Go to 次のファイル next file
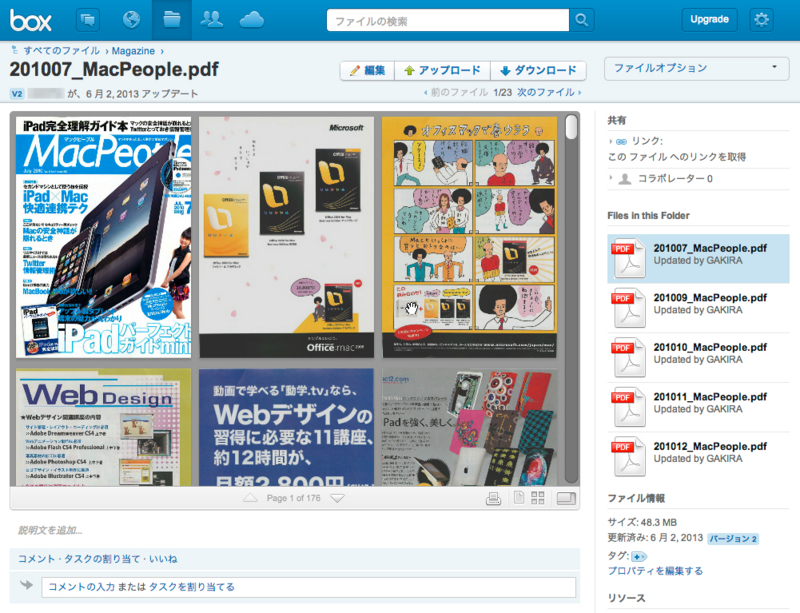The image size is (800, 613). pos(548,92)
